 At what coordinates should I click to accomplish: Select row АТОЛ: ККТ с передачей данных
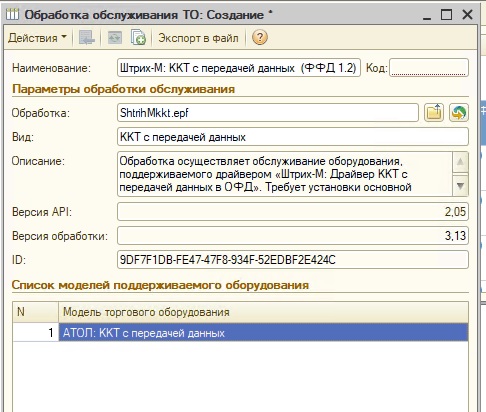[263, 332]
